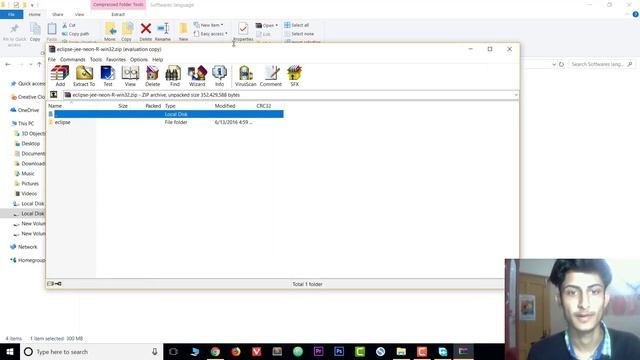Image resolution: width=640 pixels, height=360 pixels.
Task: Click the View file toolbar icon
Action: click(130, 76)
